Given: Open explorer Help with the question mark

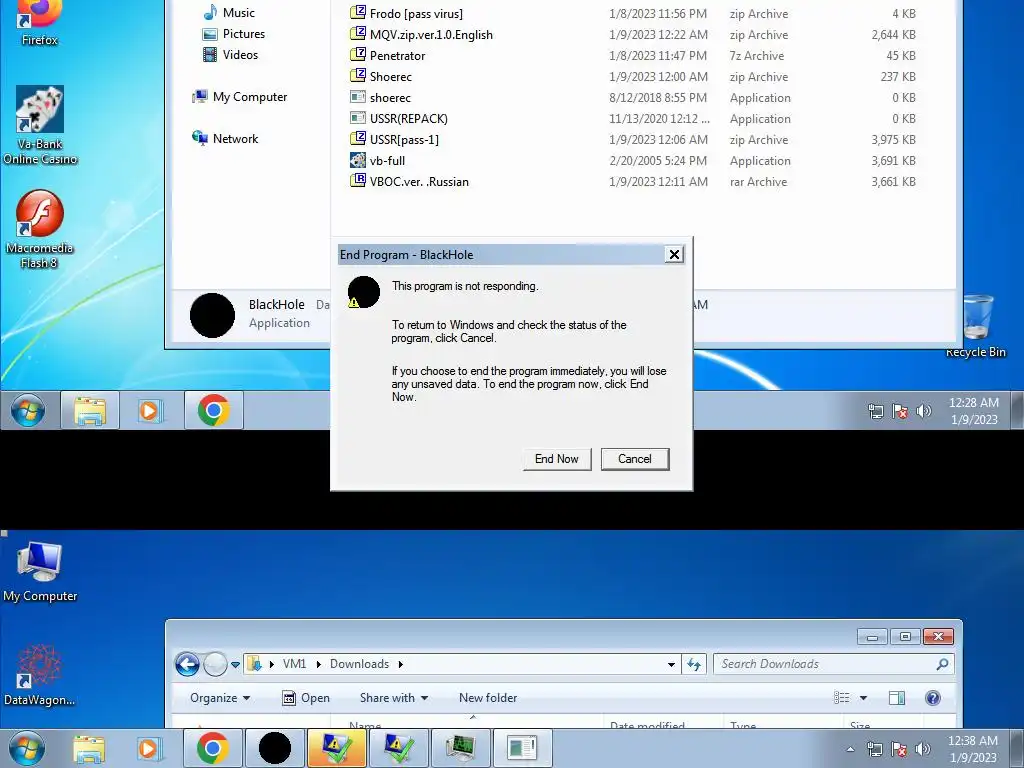Looking at the screenshot, I should click(933, 698).
